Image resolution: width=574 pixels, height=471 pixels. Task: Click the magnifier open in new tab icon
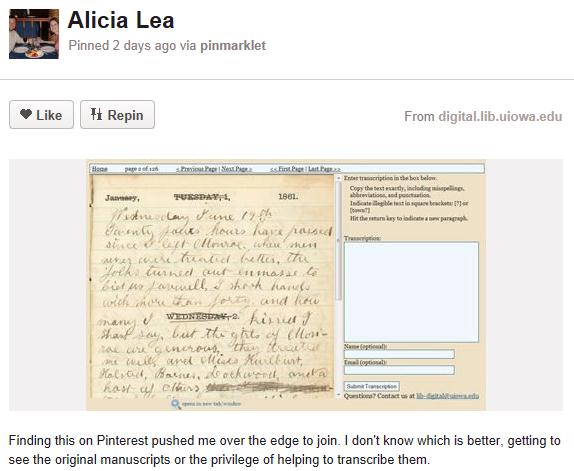tap(176, 404)
